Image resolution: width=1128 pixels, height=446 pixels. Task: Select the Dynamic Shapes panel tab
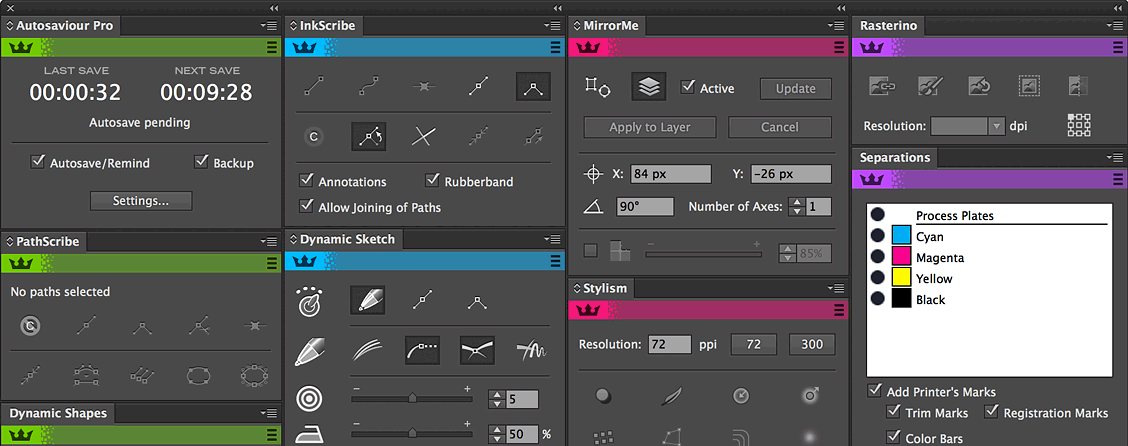58,413
